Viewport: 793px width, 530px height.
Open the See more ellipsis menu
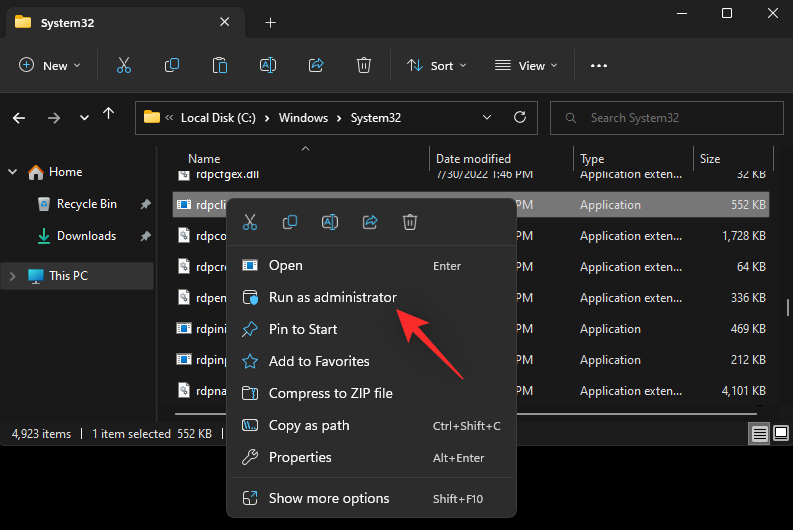(x=599, y=65)
